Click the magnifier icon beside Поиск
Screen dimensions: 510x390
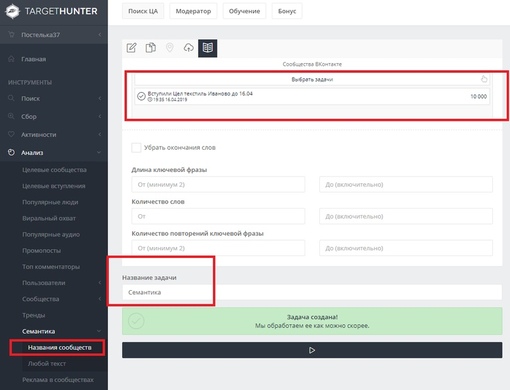pyautogui.click(x=11, y=98)
